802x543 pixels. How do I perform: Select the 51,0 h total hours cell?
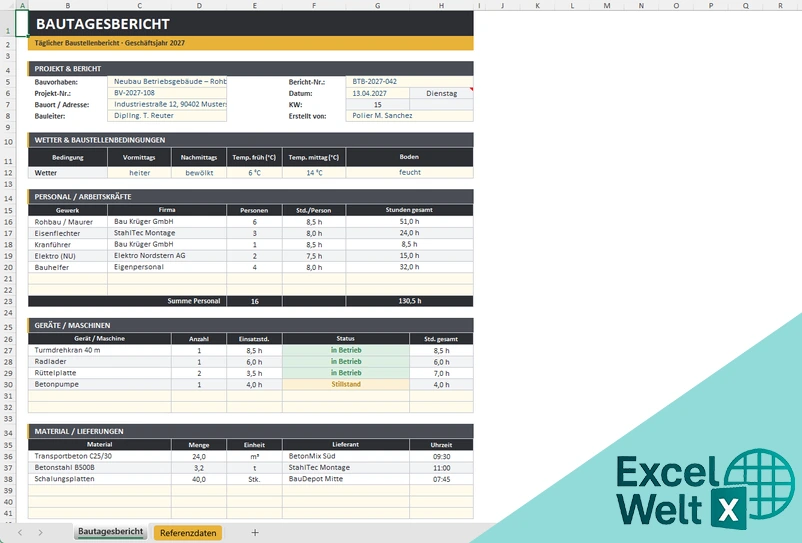[409, 222]
